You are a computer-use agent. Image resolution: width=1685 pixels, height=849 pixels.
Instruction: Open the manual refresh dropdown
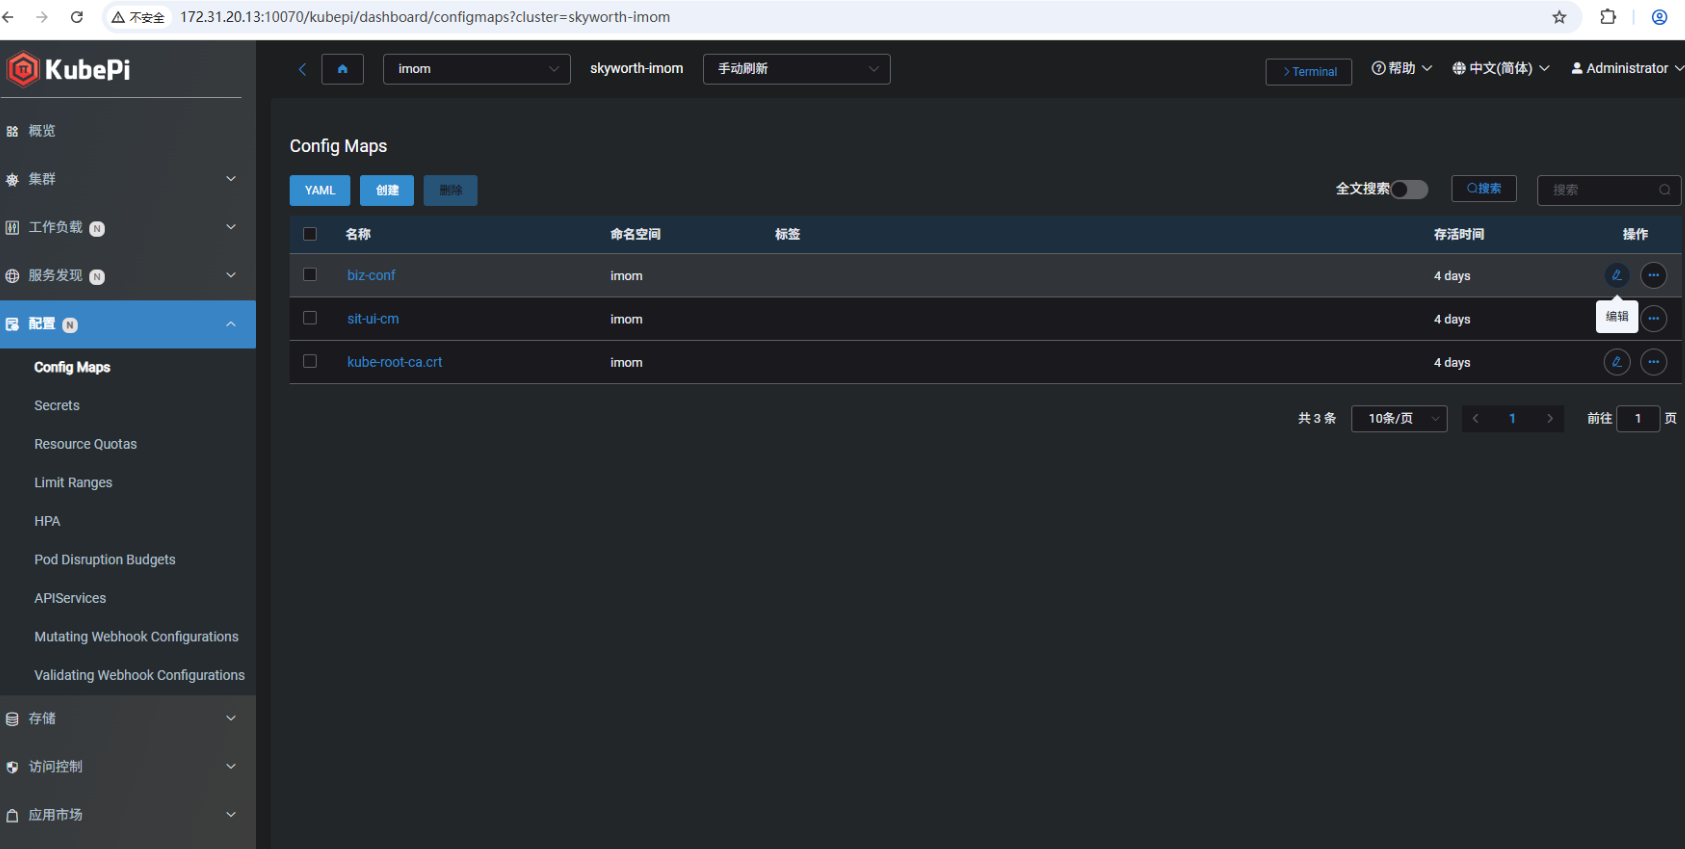[x=796, y=69]
